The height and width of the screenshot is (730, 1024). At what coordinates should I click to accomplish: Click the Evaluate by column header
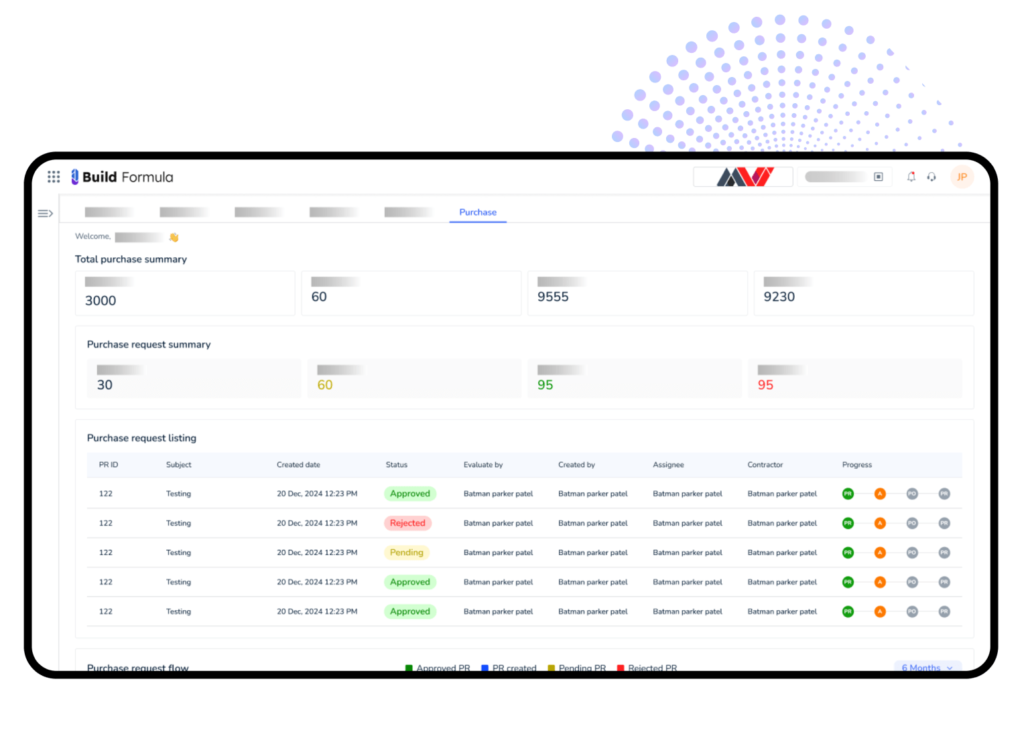click(483, 465)
